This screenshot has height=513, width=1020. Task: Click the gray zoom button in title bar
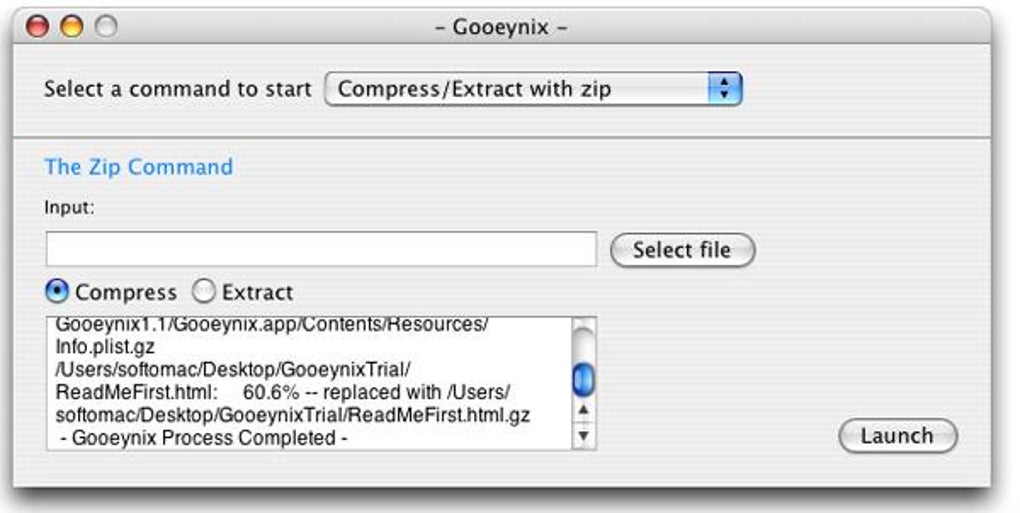pyautogui.click(x=103, y=27)
